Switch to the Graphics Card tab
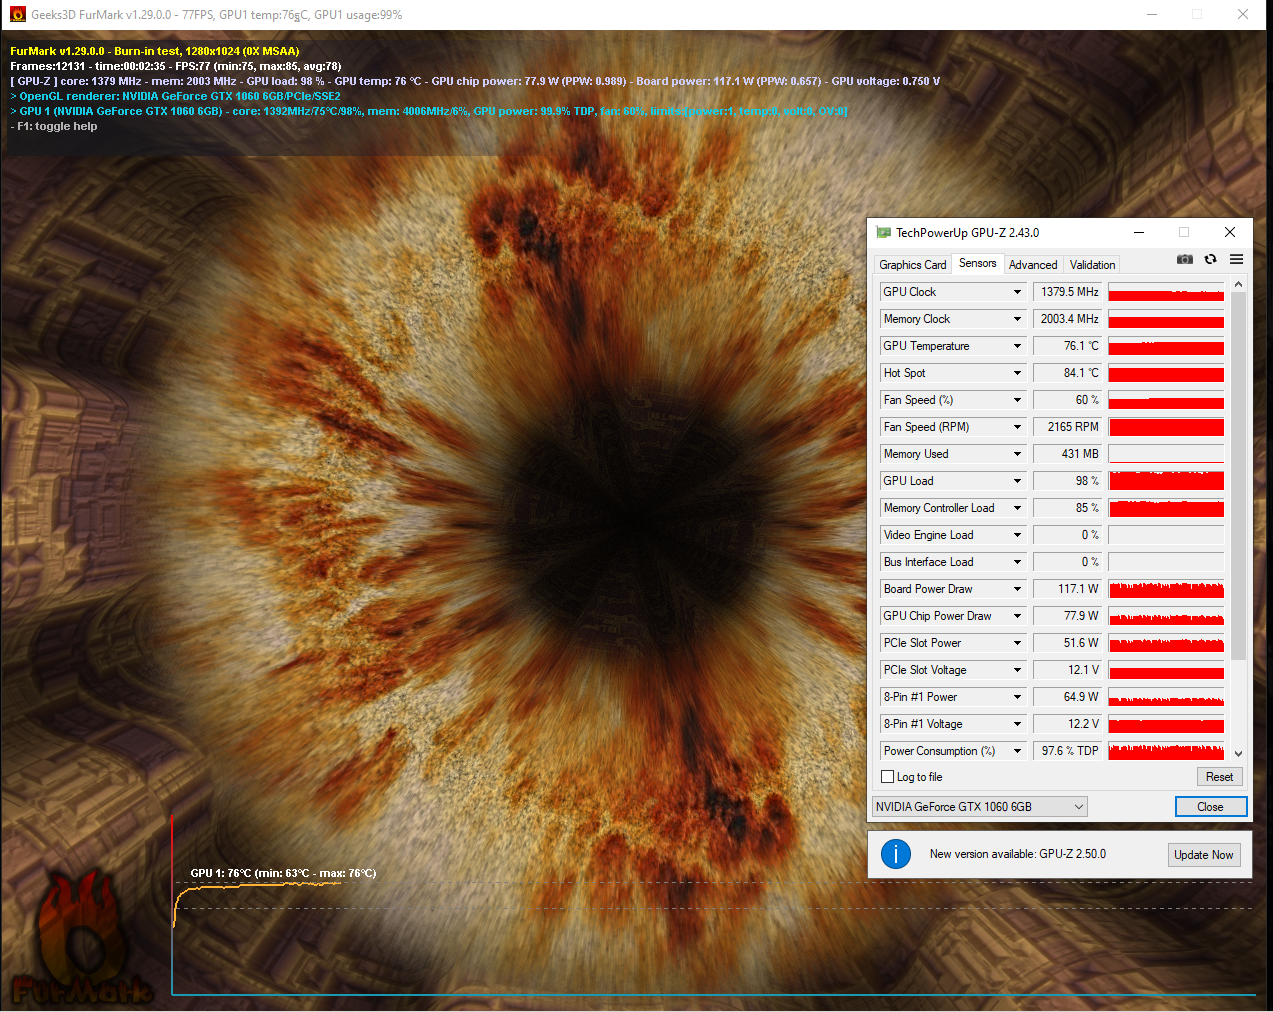Image resolution: width=1273 pixels, height=1012 pixels. [912, 265]
